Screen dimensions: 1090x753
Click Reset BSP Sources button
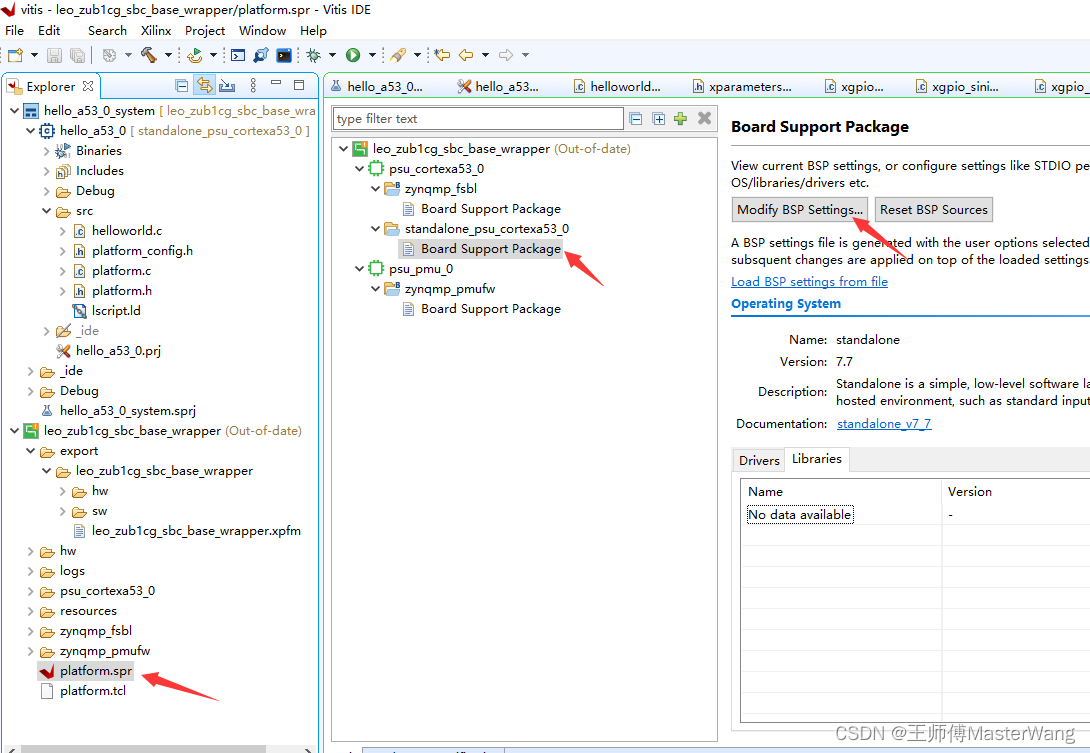pos(934,210)
